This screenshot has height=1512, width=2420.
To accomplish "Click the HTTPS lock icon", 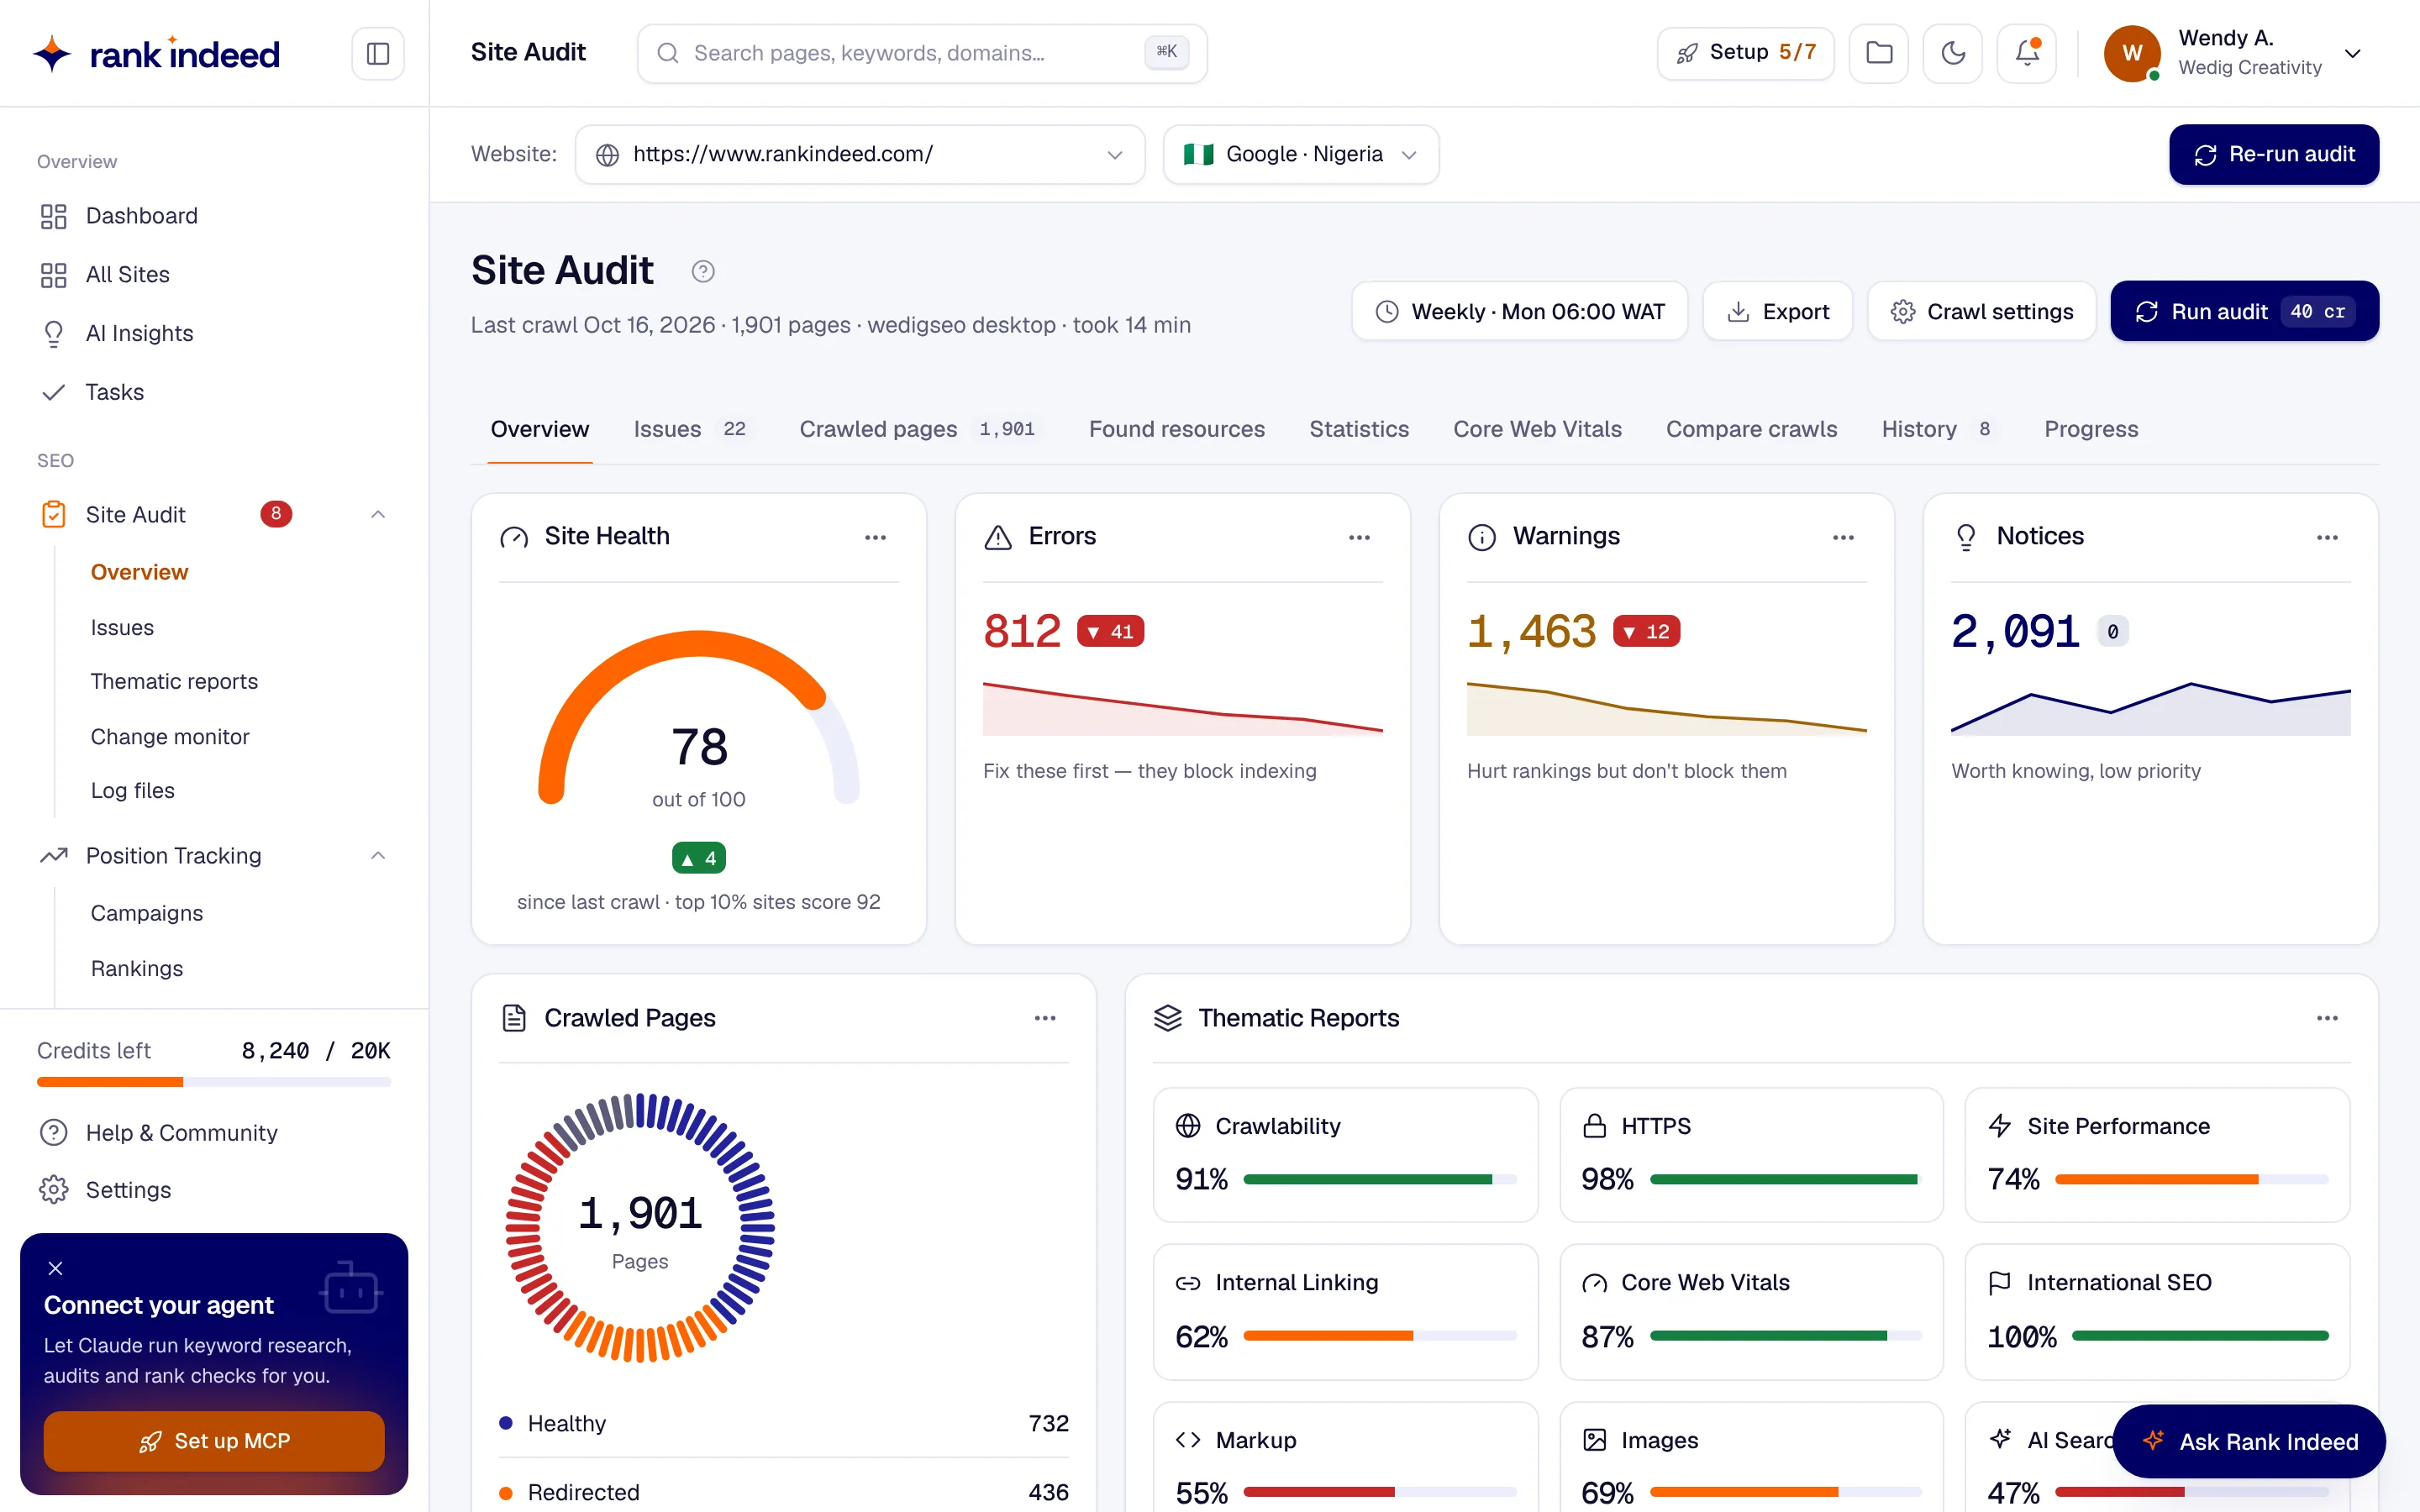I will pyautogui.click(x=1594, y=1126).
